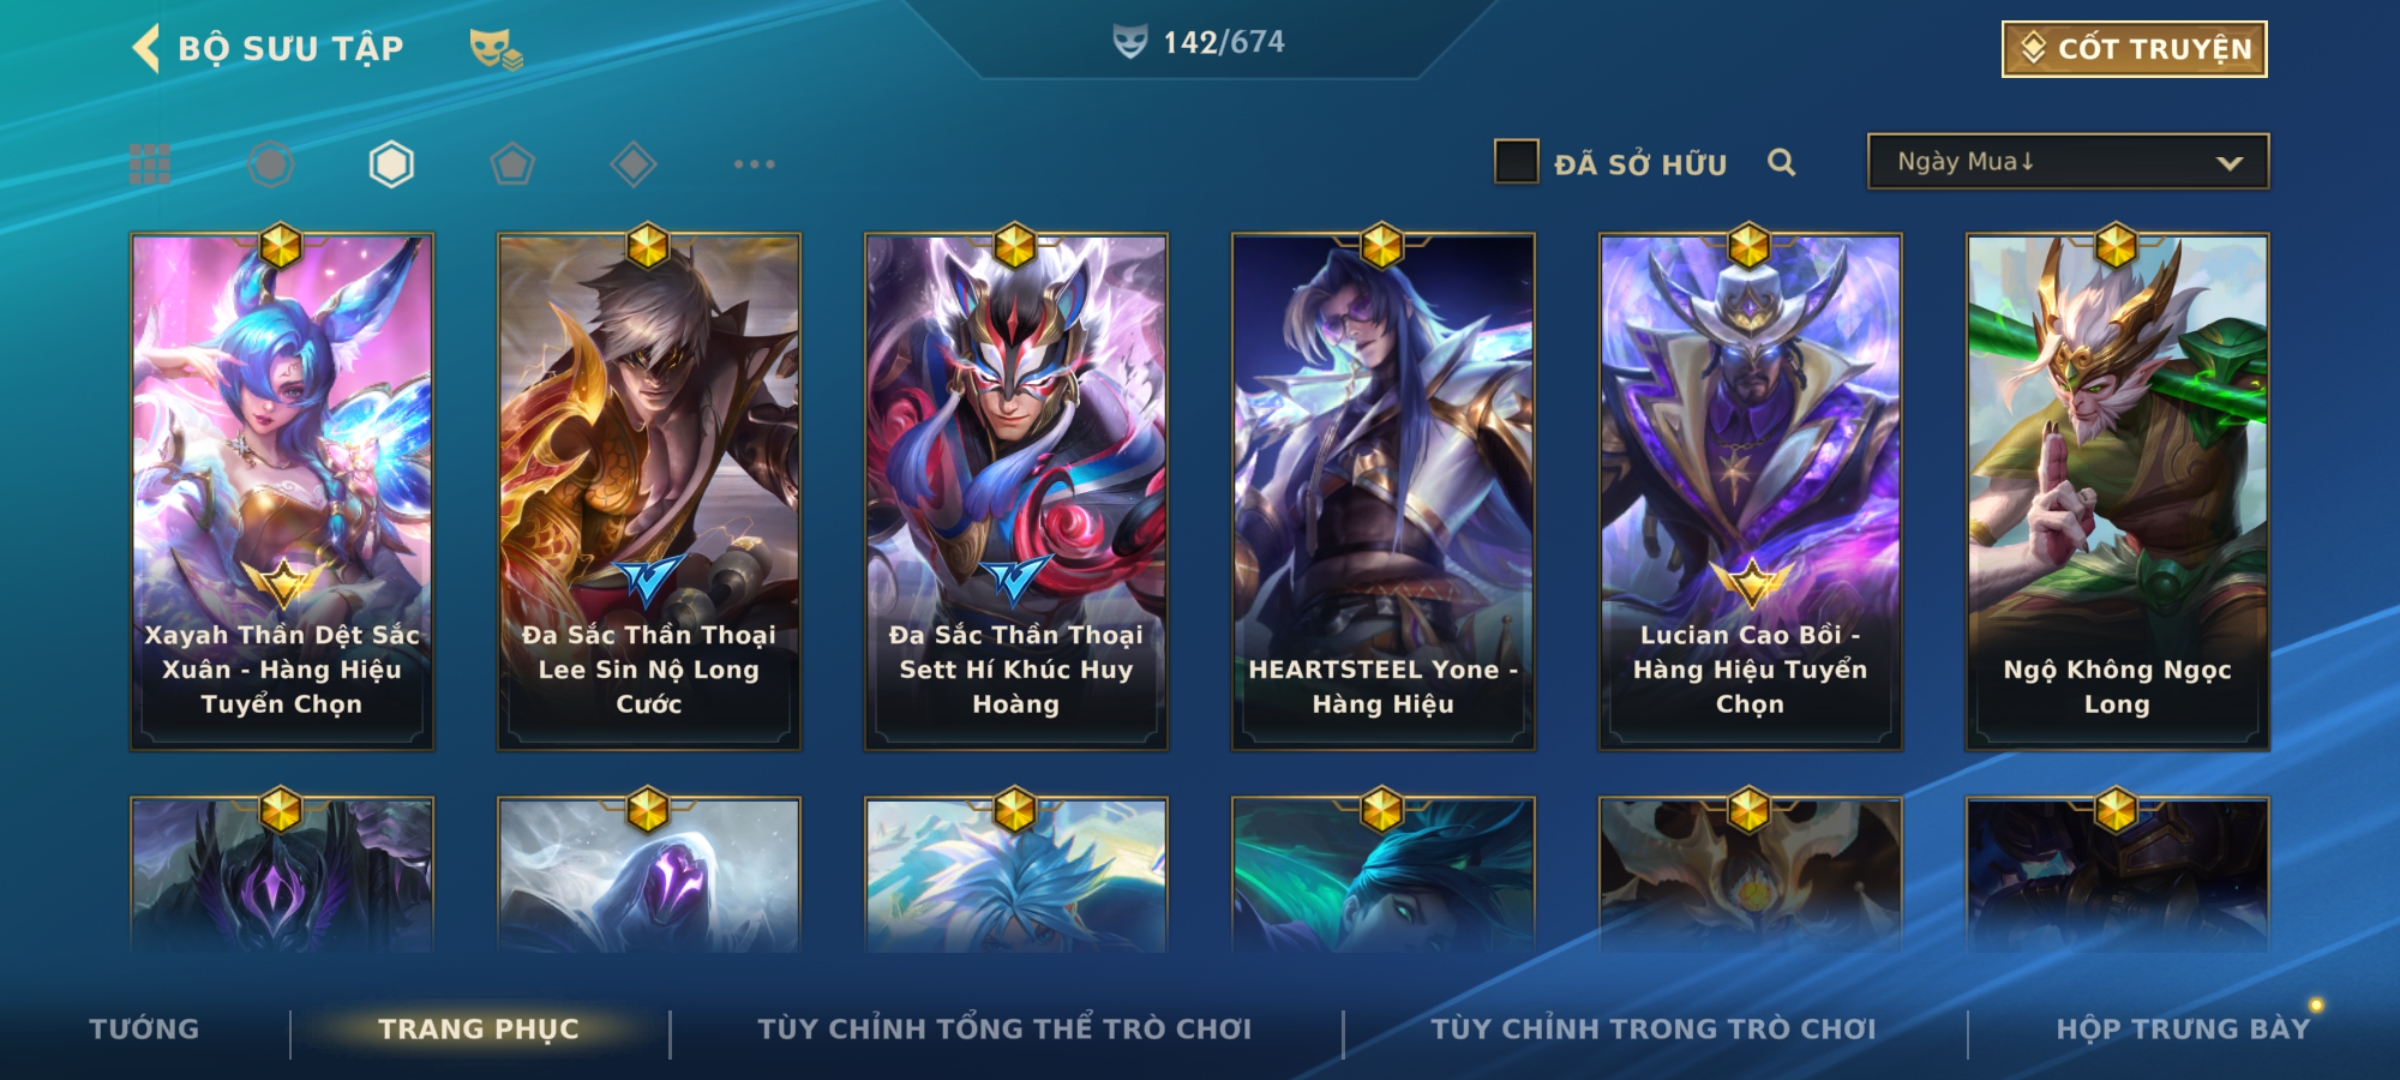Screen dimensions: 2400x1080
Task: Open the mask and coins icon
Action: [496, 48]
